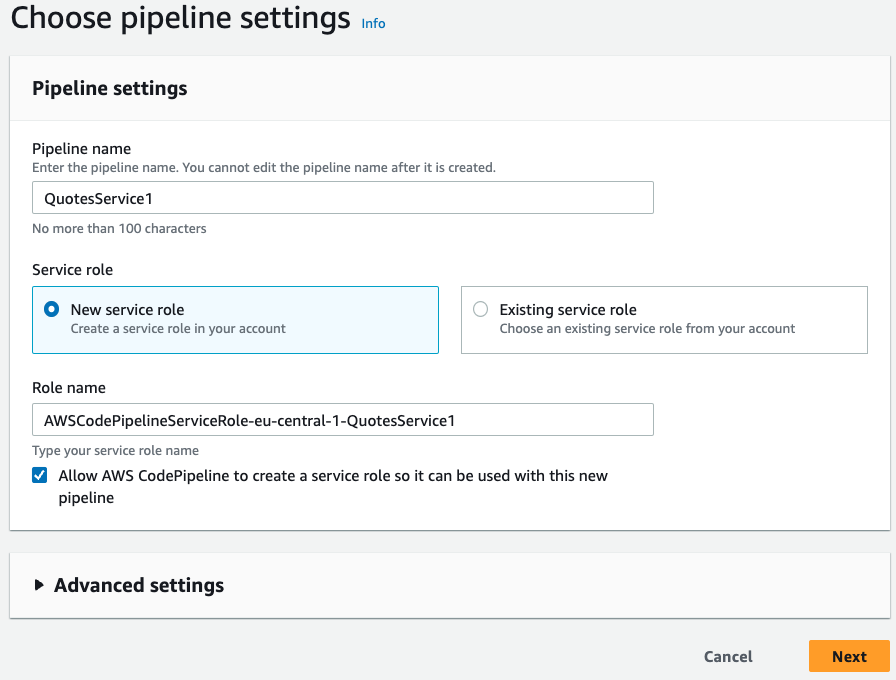This screenshot has width=896, height=680.
Task: Click the 'Choose pipeline settings' page heading
Action: click(x=181, y=18)
